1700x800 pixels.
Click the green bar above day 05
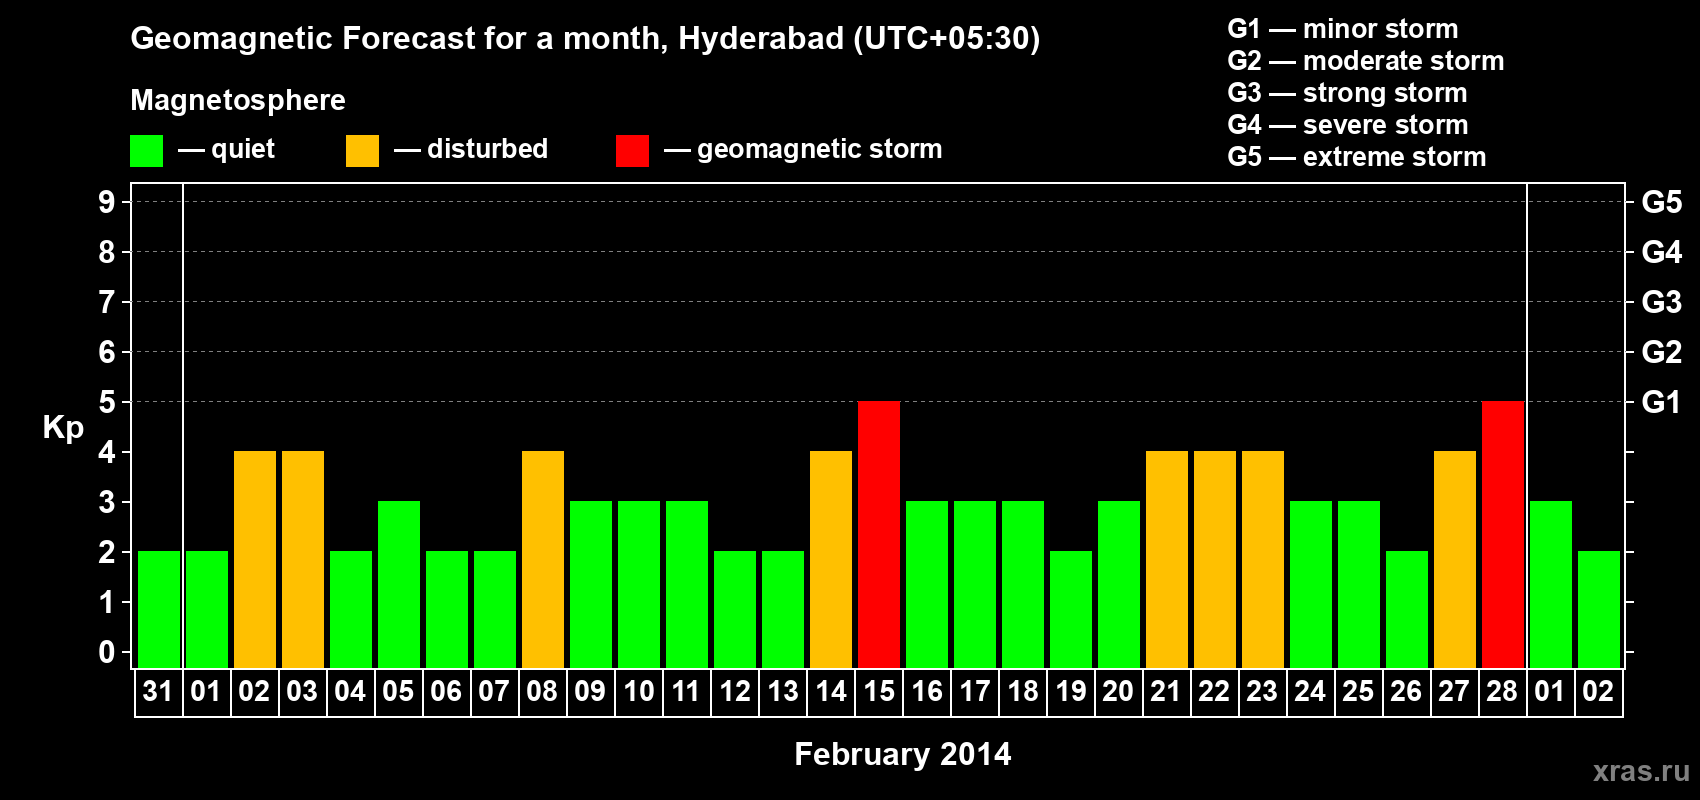(x=399, y=585)
